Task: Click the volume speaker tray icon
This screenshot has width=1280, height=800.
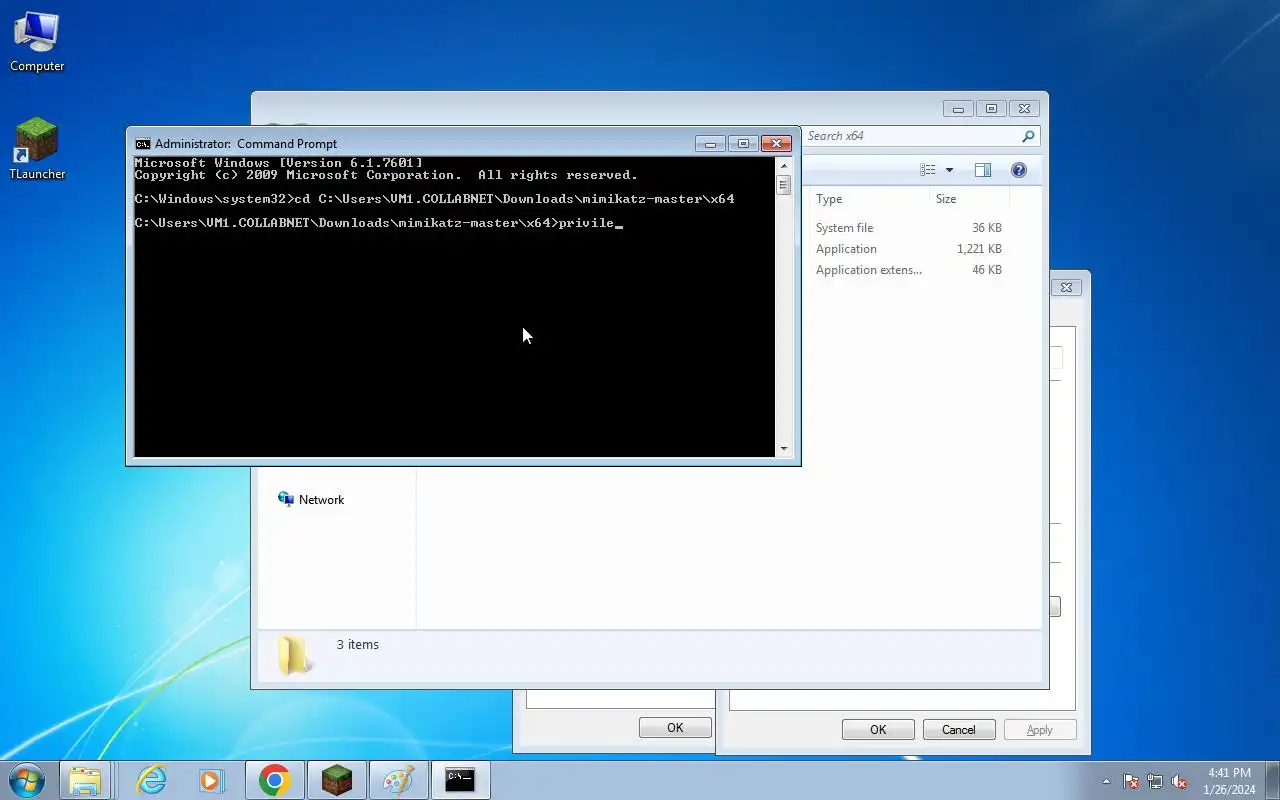Action: 1180,782
